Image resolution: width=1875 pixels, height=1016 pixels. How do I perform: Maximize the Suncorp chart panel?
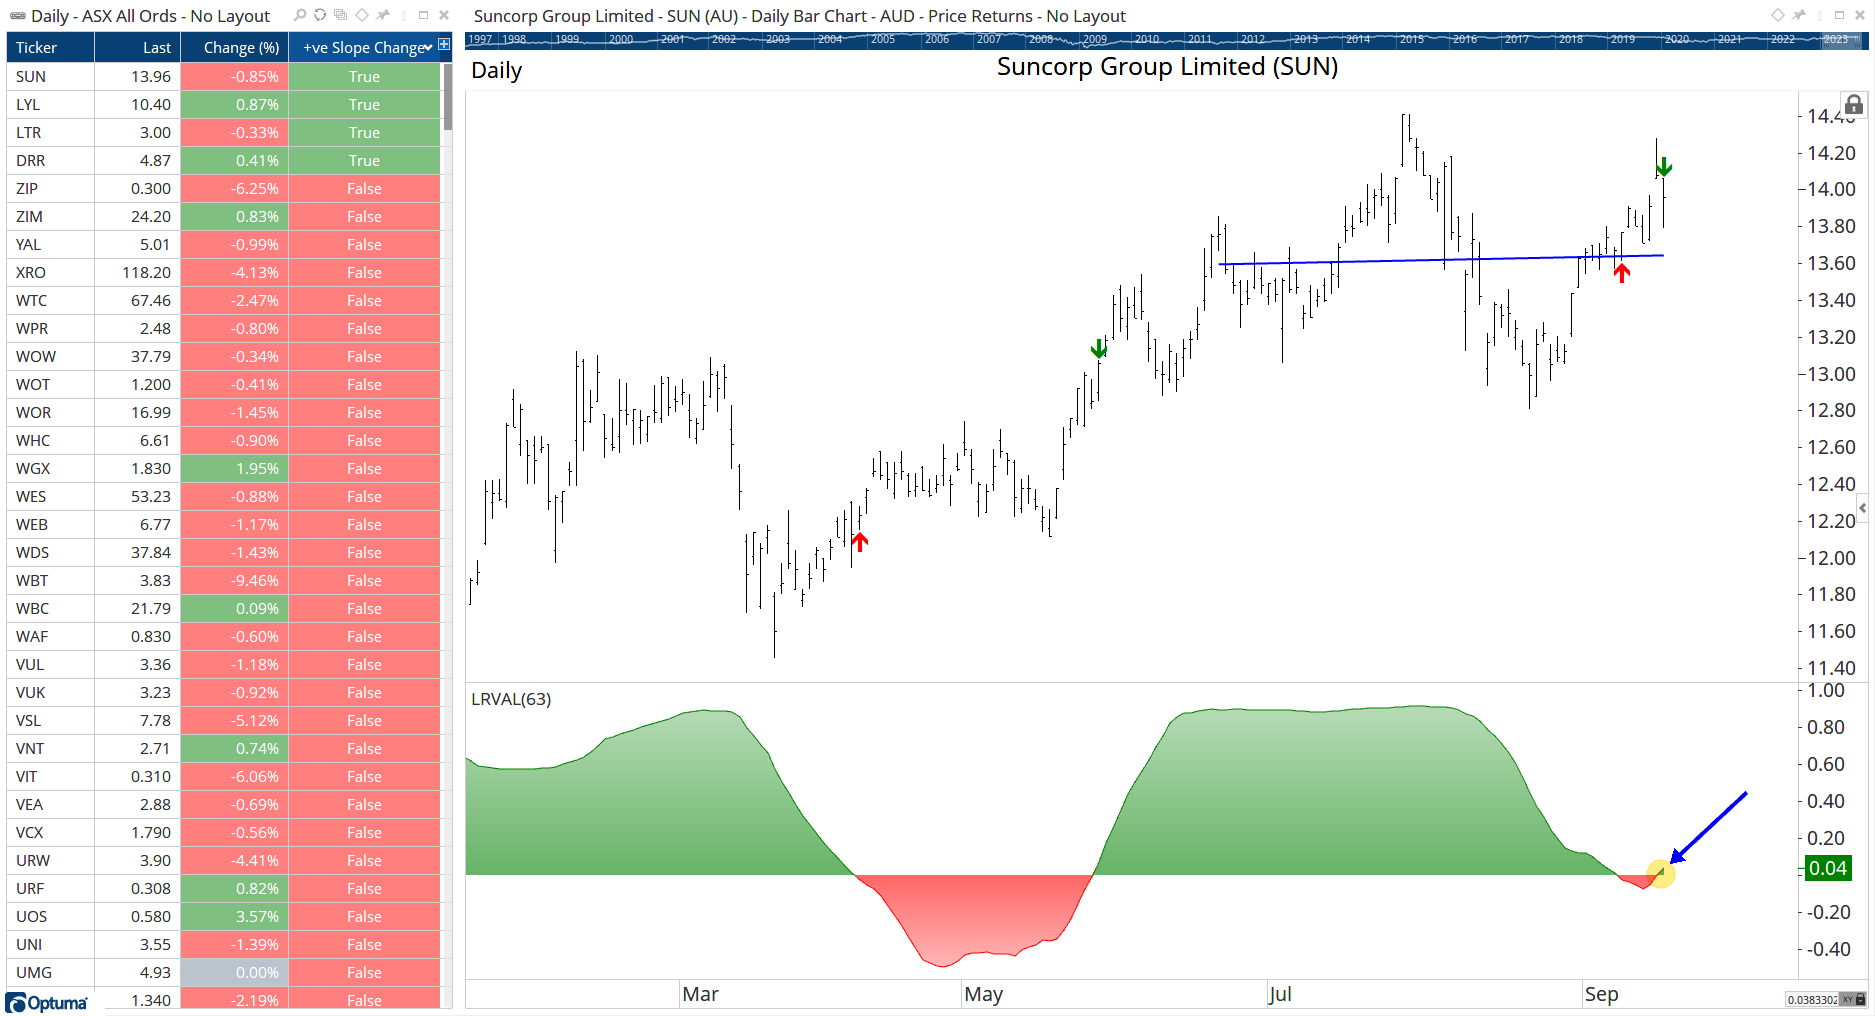(x=1839, y=15)
